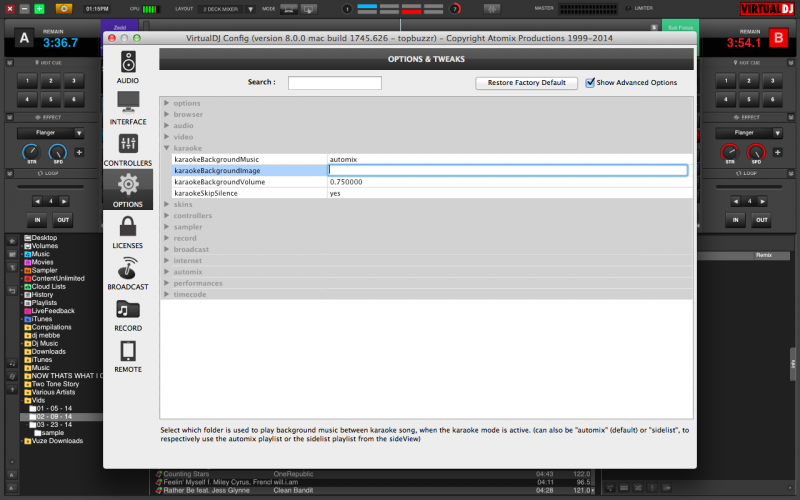800x500 pixels.
Task: Select ContentUnlimited in the folder tree
Action: [58, 279]
